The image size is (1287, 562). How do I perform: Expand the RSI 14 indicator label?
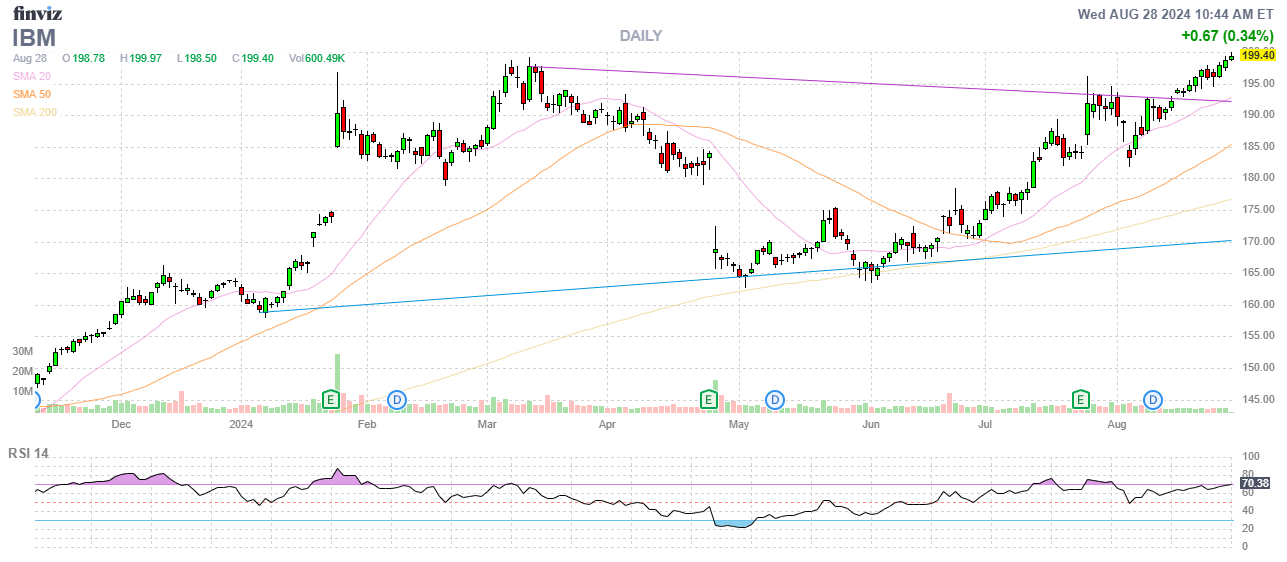[x=30, y=453]
